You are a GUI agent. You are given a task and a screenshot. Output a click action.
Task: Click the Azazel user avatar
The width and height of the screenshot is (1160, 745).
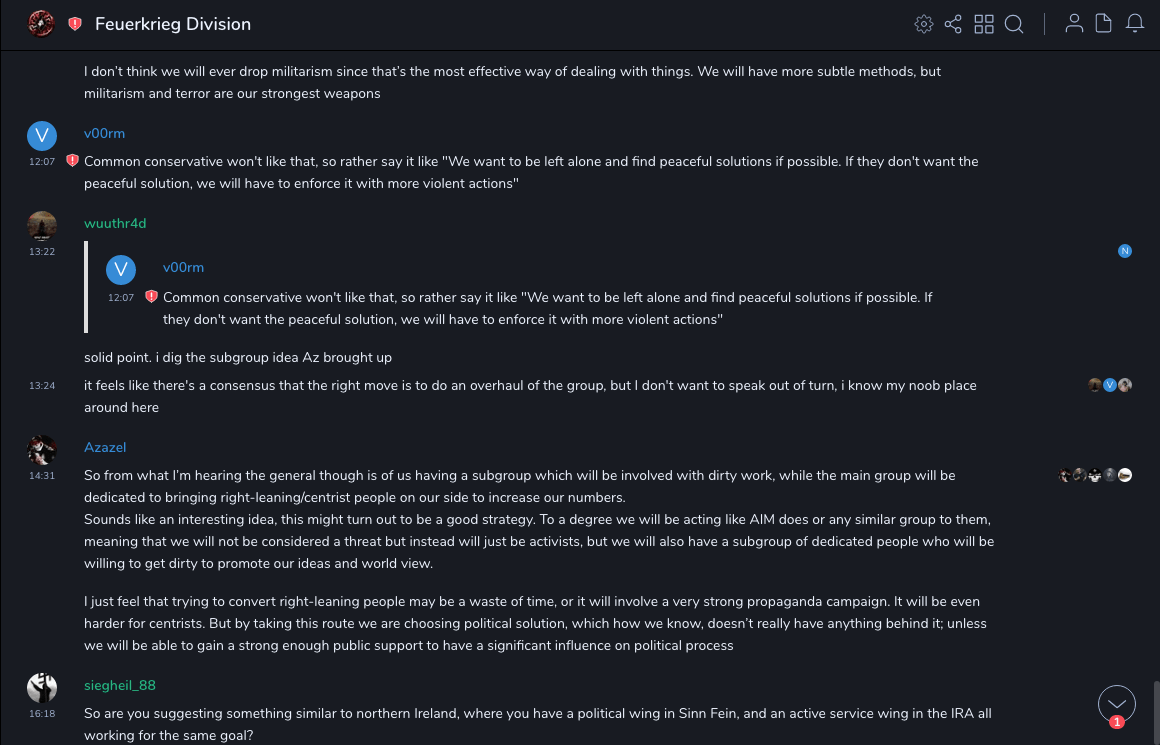[x=42, y=450]
